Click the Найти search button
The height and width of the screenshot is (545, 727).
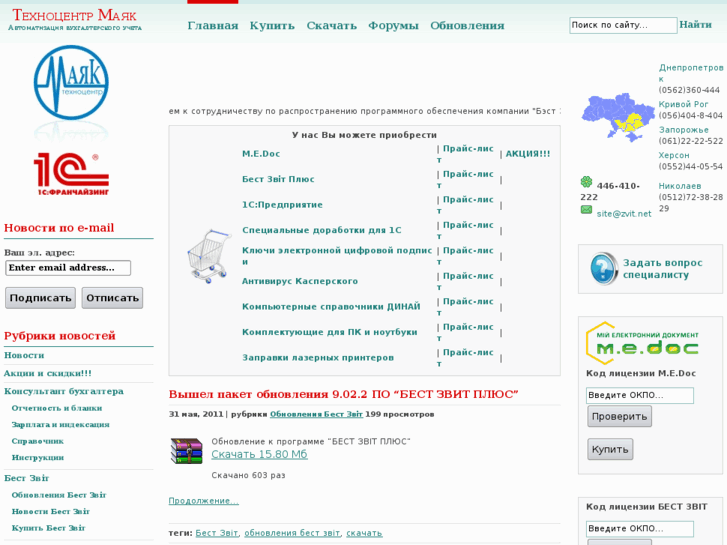[x=695, y=25]
